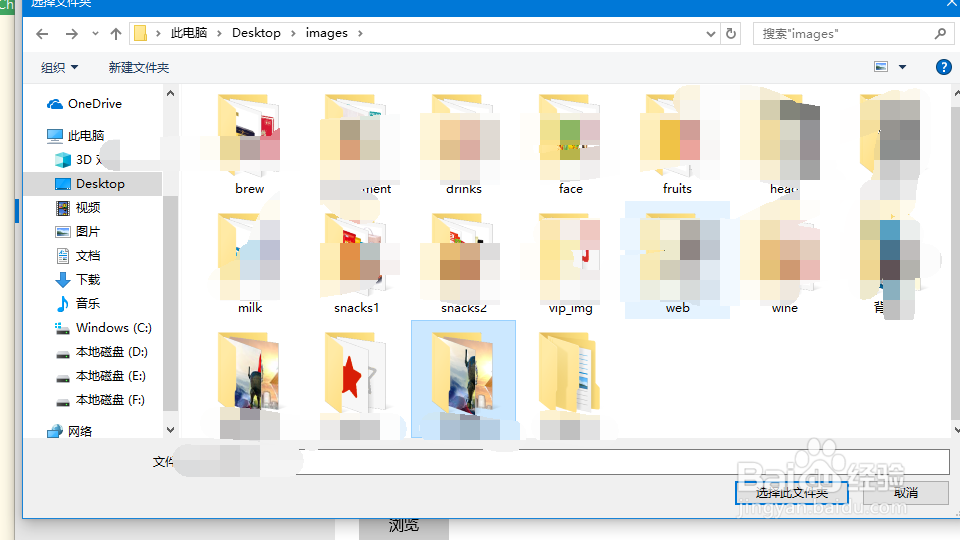Select 图片 in the navigation pane
The height and width of the screenshot is (540, 960).
pyautogui.click(x=77, y=231)
